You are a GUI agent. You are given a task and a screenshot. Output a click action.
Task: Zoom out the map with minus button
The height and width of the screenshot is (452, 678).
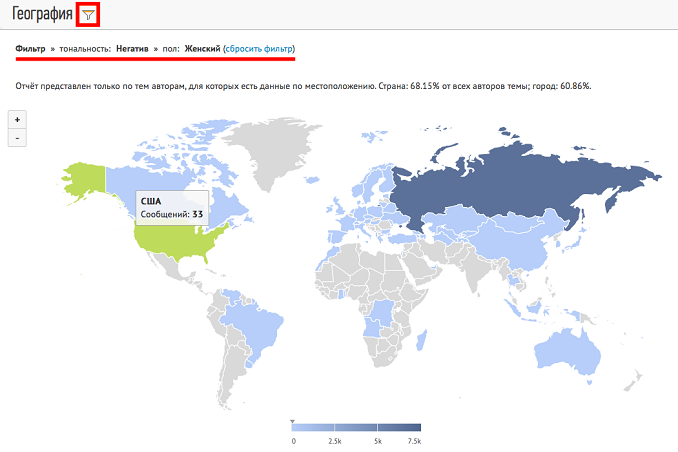pos(17,138)
